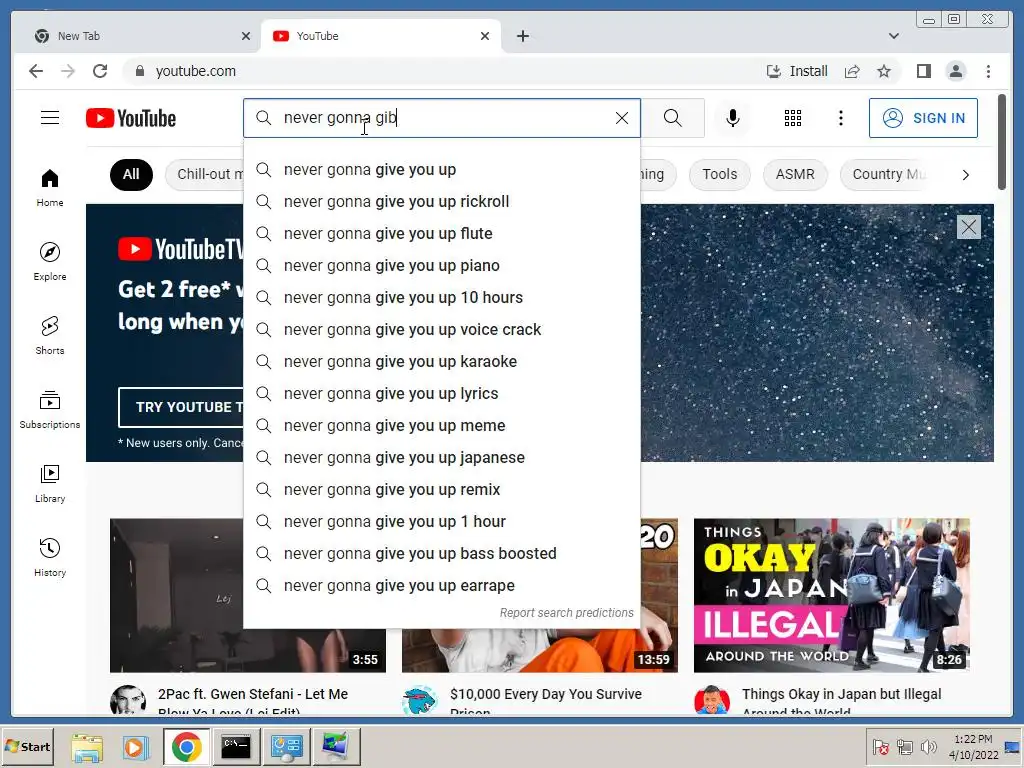Show more filter chips with the right arrow

[966, 175]
